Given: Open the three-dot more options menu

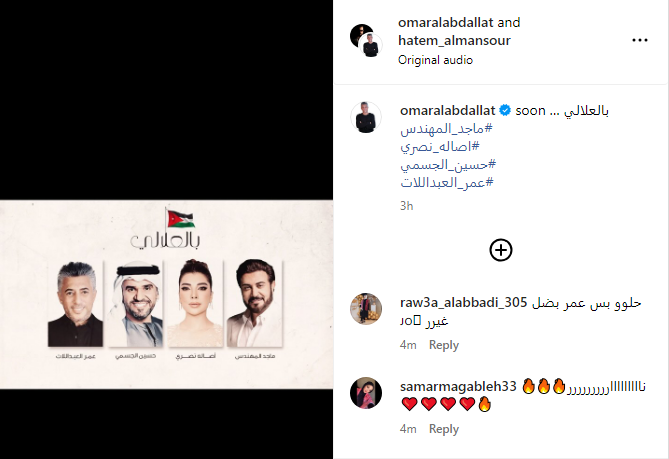Looking at the screenshot, I should pyautogui.click(x=640, y=40).
